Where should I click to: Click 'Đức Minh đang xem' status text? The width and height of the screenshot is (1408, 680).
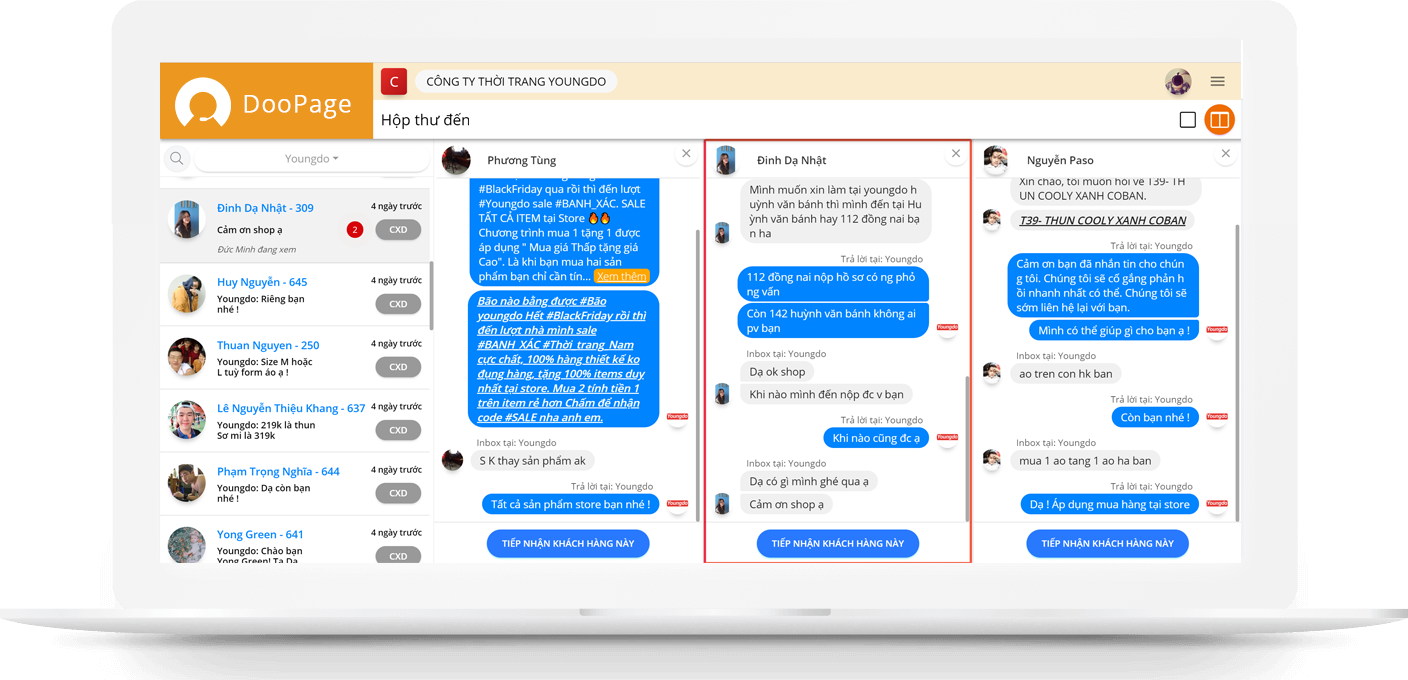click(256, 249)
